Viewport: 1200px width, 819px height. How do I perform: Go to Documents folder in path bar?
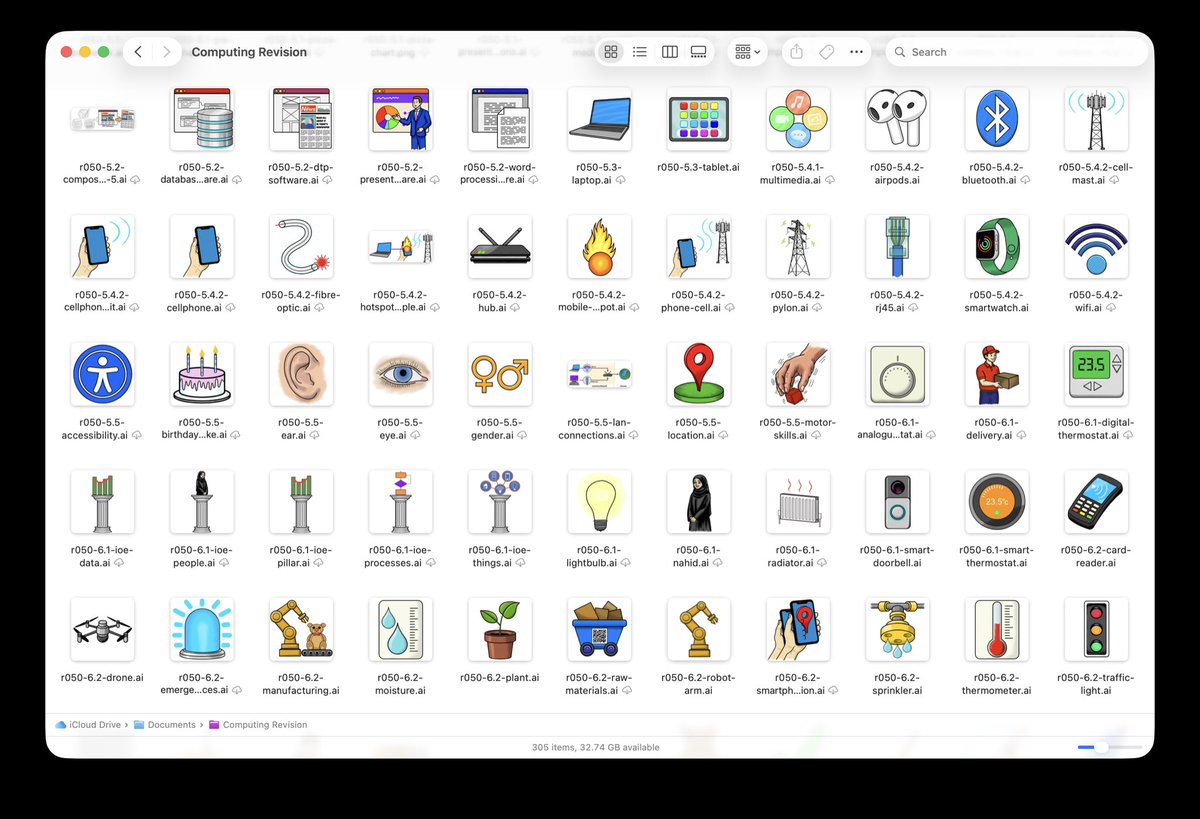(165, 725)
